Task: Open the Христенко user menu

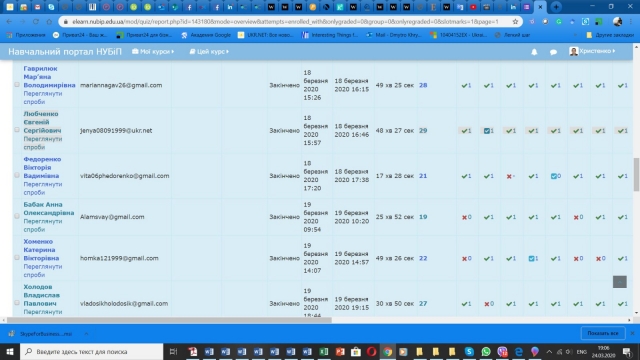Action: (592, 51)
